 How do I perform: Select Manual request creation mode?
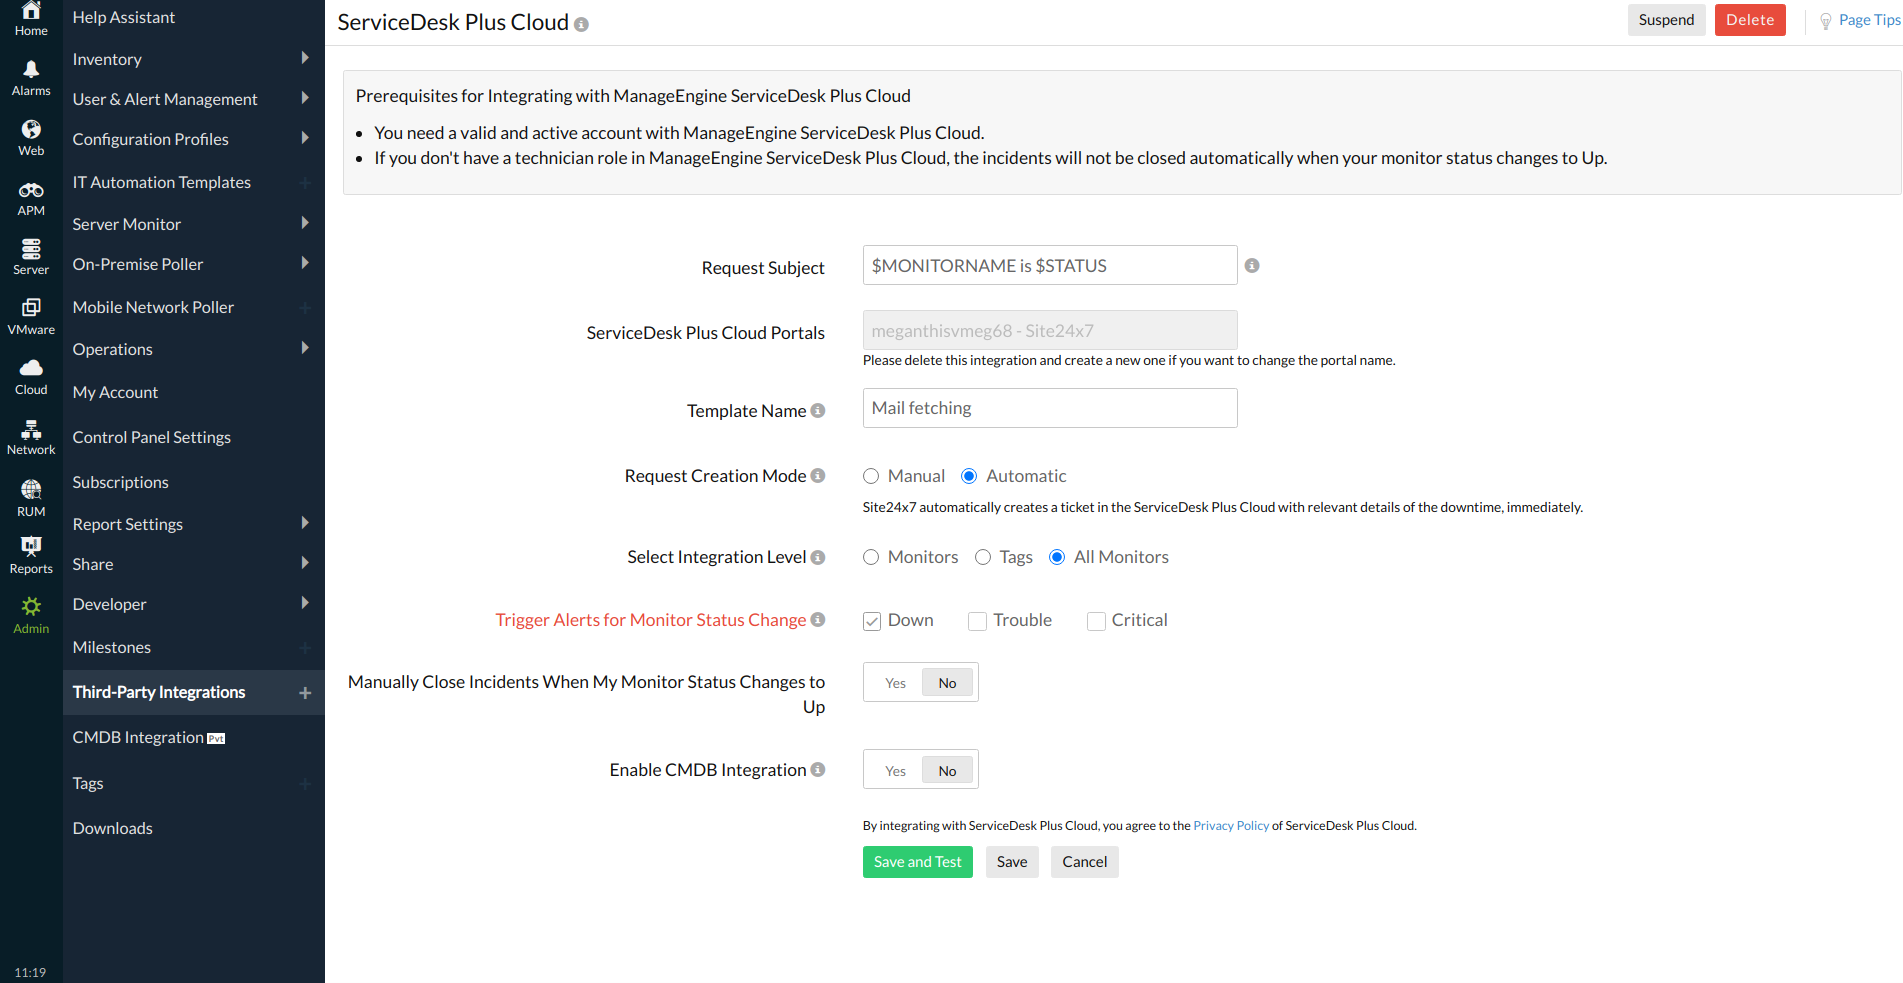871,476
